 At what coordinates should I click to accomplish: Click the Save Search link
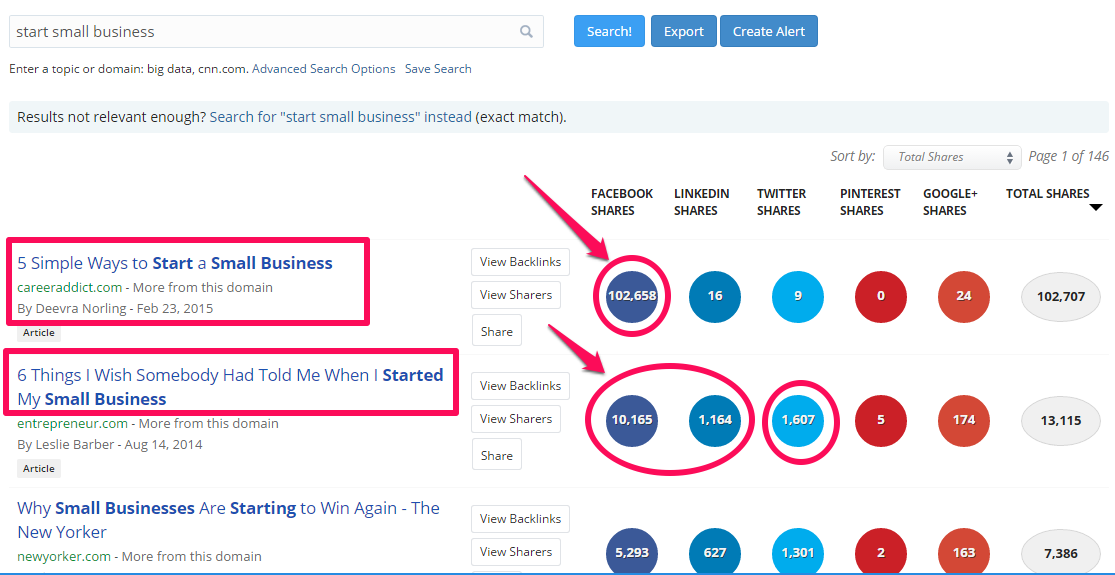(x=438, y=69)
